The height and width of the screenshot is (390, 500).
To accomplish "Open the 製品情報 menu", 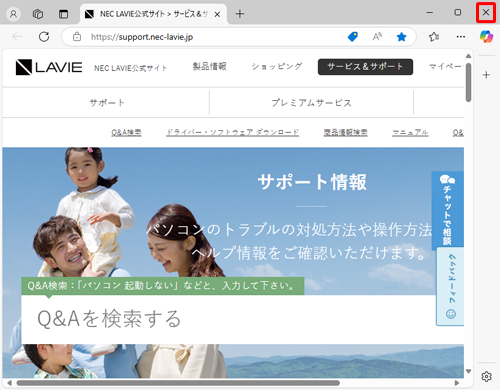I will pyautogui.click(x=210, y=66).
